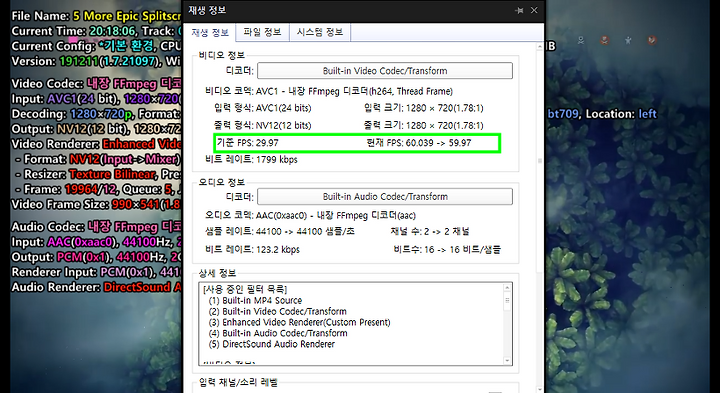Click the dialog scrollbar down arrow
This screenshot has height=393, width=720.
(x=540, y=388)
